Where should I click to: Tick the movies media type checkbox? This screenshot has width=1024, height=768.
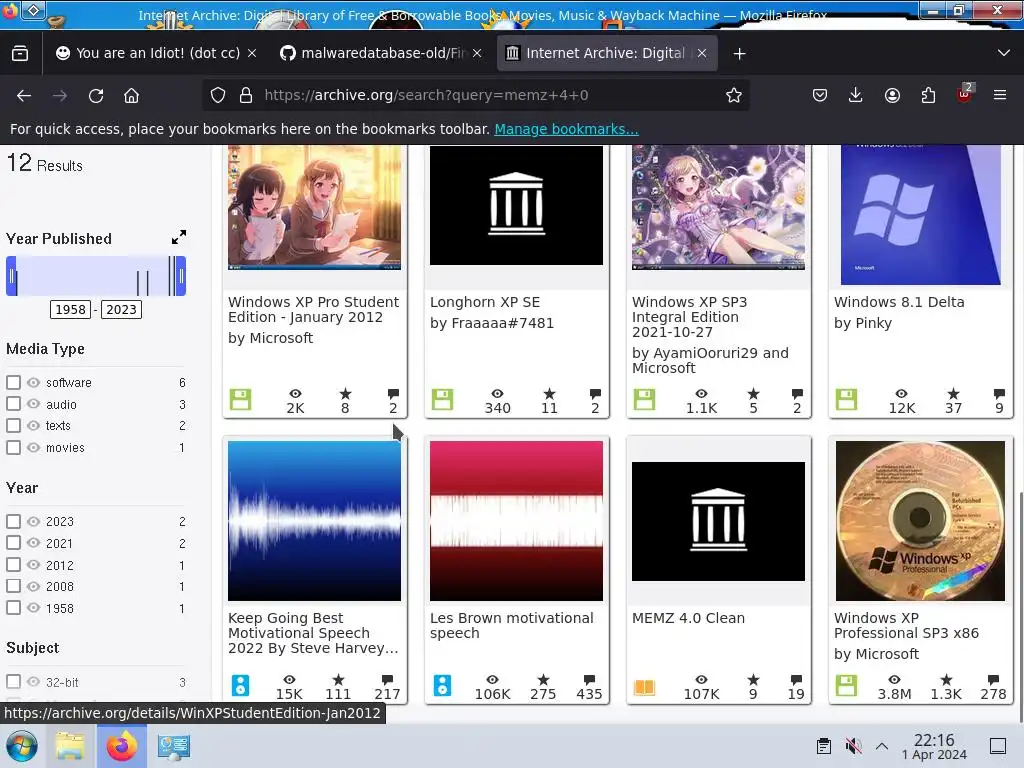point(13,447)
